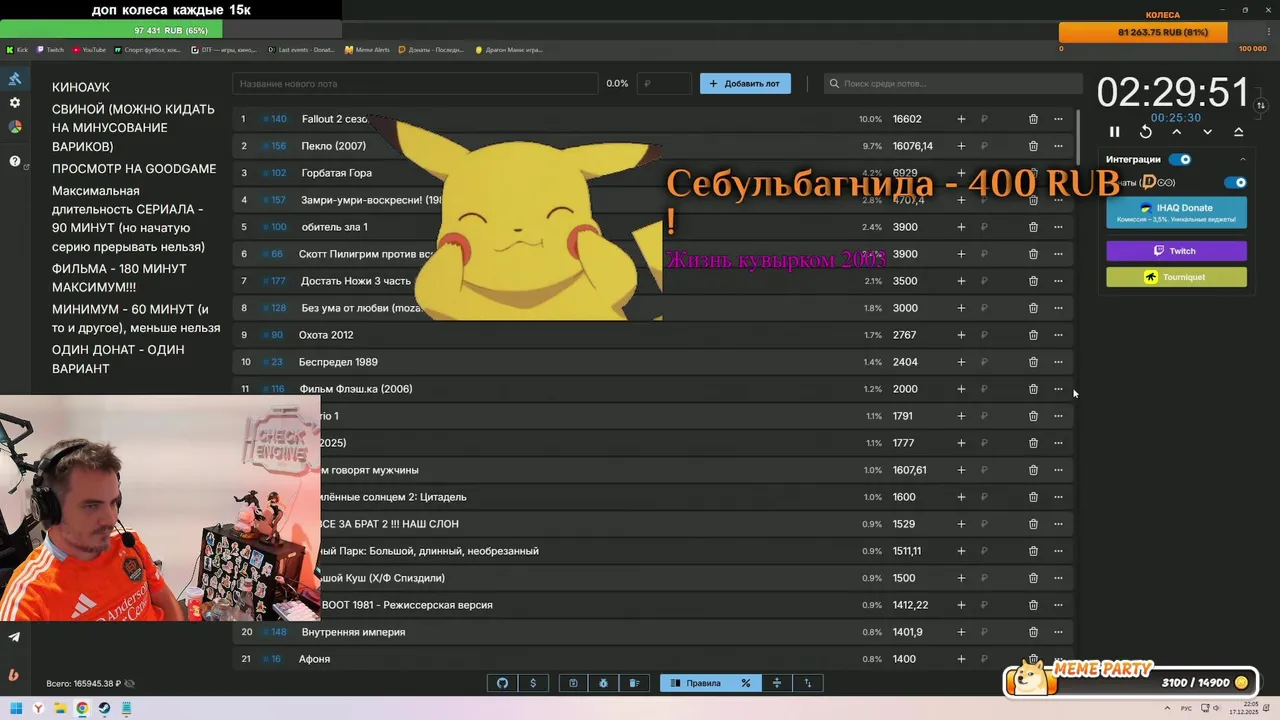The image size is (1280, 720).
Task: Open more options for the Fallout 2 lot
Action: point(1058,119)
